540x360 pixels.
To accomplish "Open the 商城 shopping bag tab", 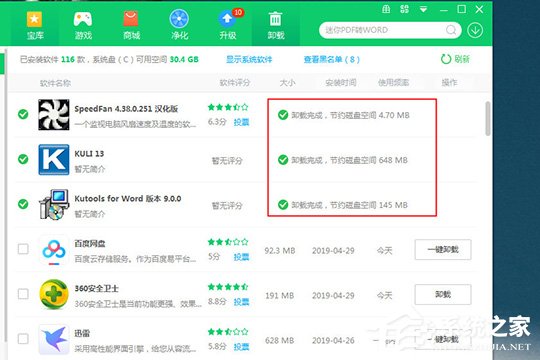I will [x=131, y=25].
